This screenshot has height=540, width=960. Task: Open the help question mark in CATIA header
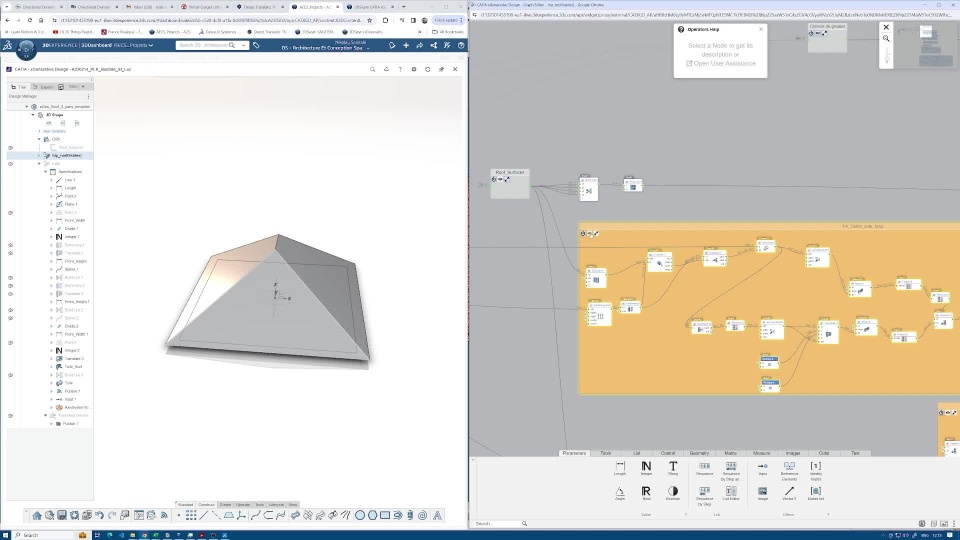[400, 69]
